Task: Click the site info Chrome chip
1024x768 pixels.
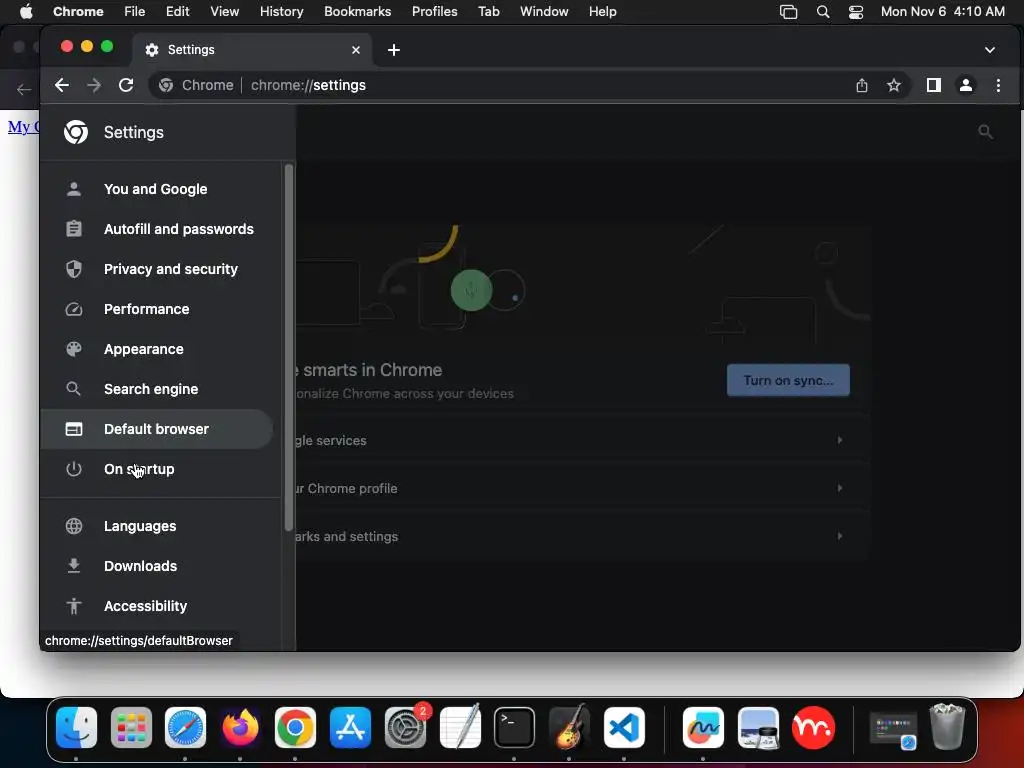Action: [197, 85]
